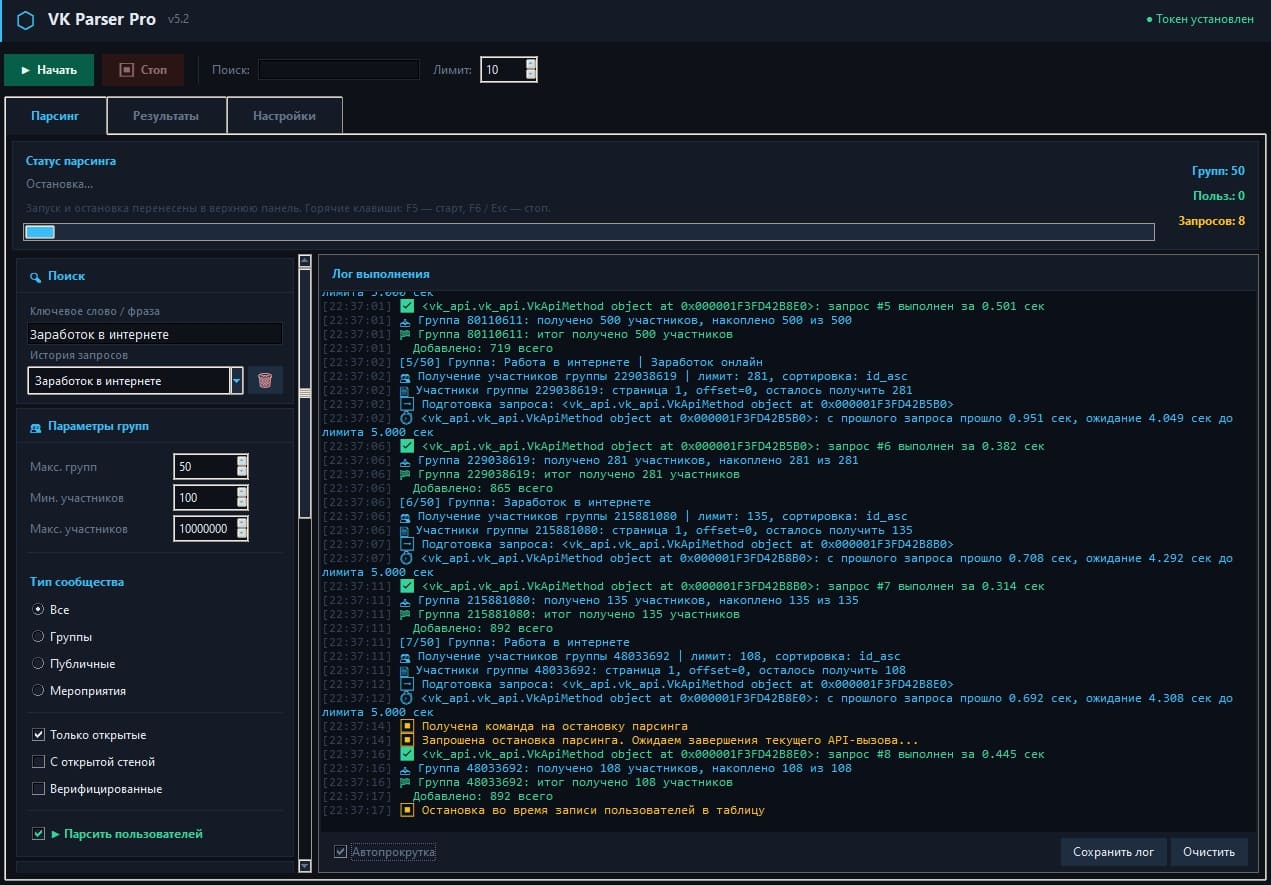
Task: Select the Группы community type radio
Action: (38, 636)
